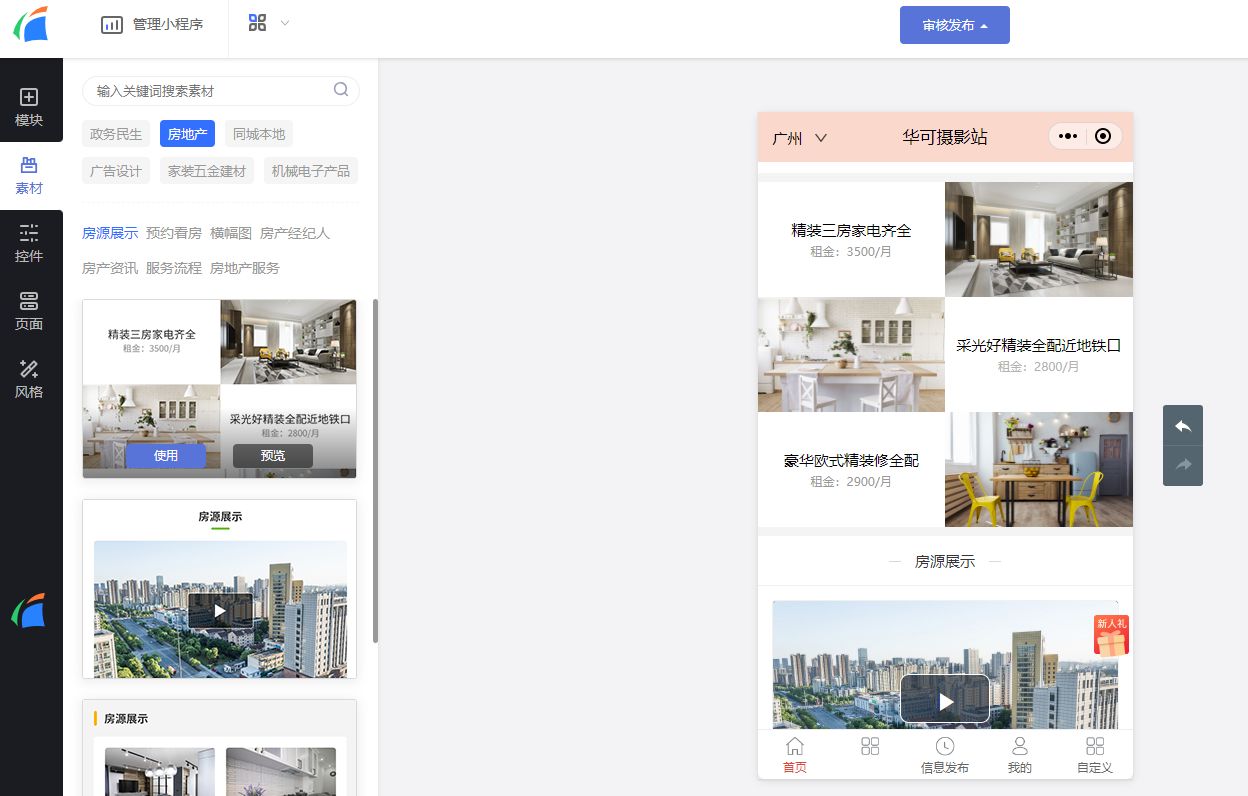This screenshot has height=796, width=1248.
Task: Click 租金：2800/月 price in preview
Action: click(x=1039, y=367)
